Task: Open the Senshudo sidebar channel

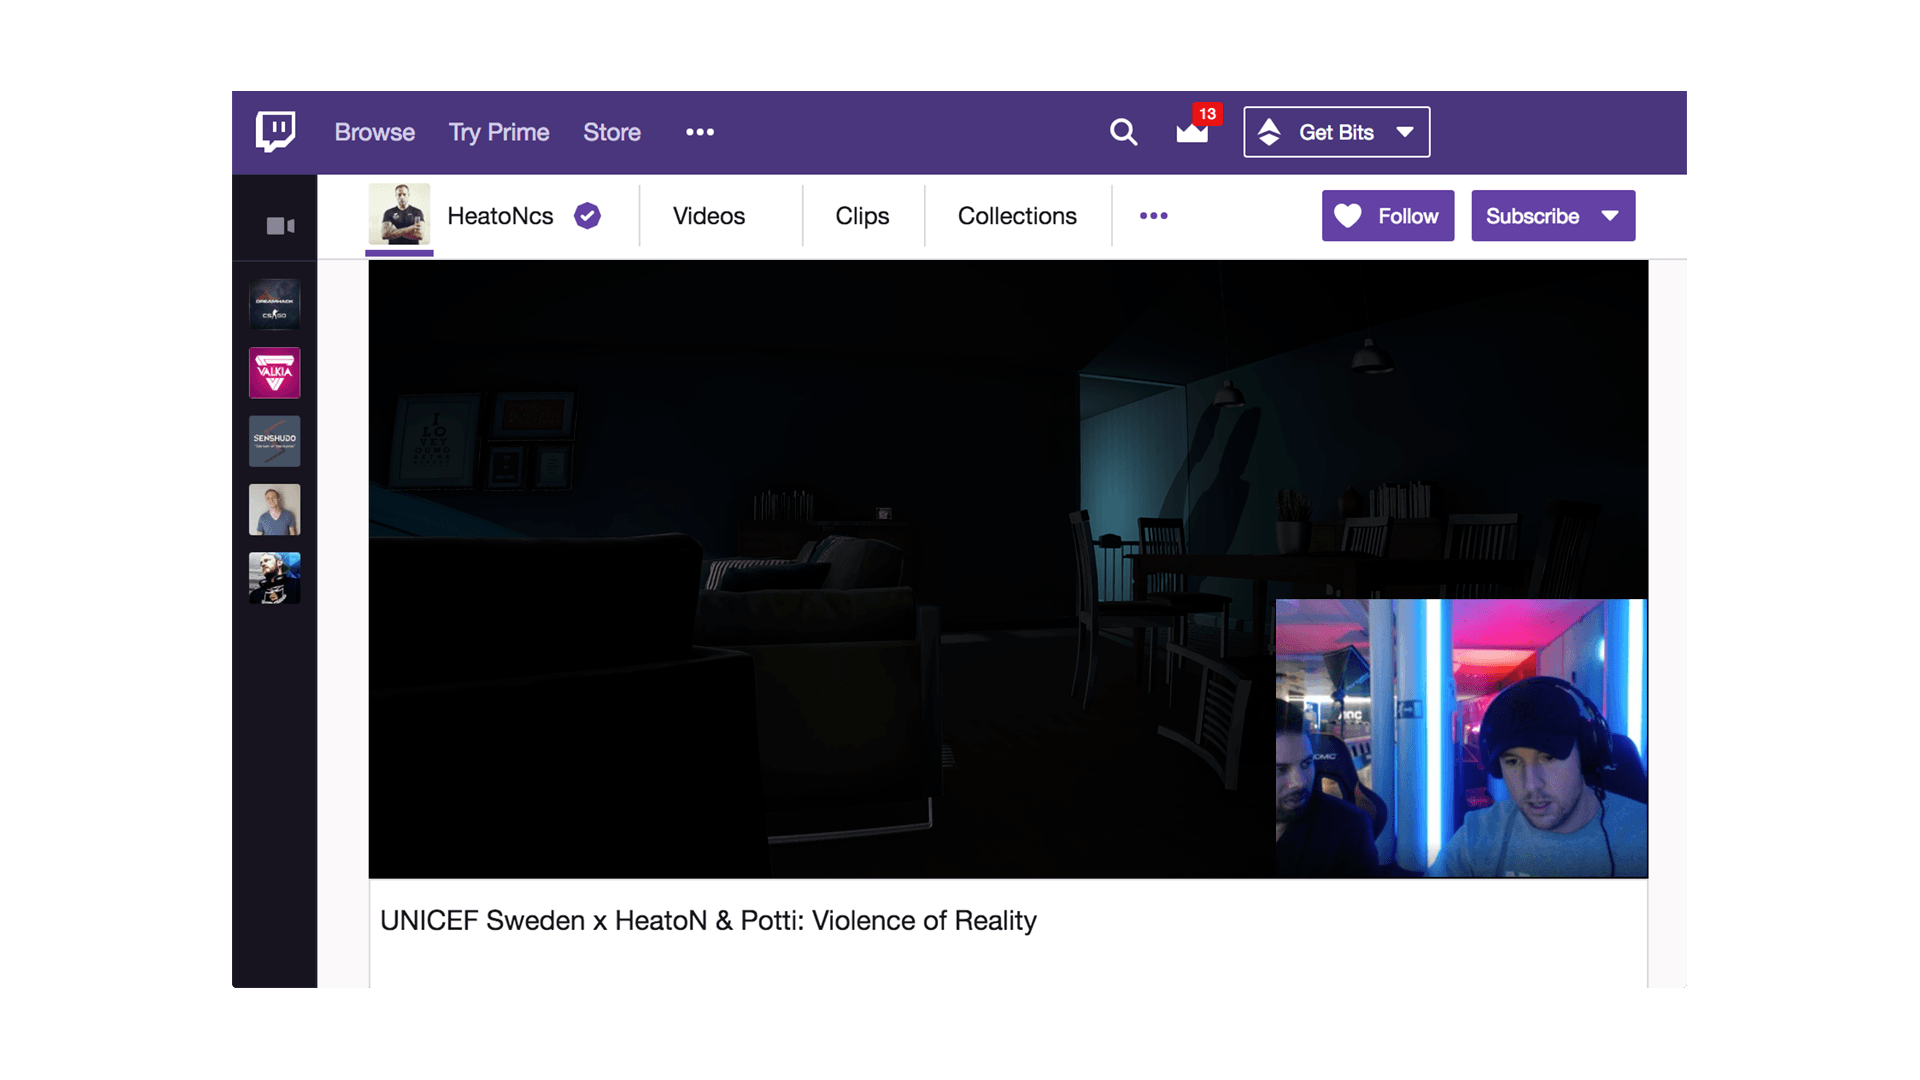Action: (274, 441)
